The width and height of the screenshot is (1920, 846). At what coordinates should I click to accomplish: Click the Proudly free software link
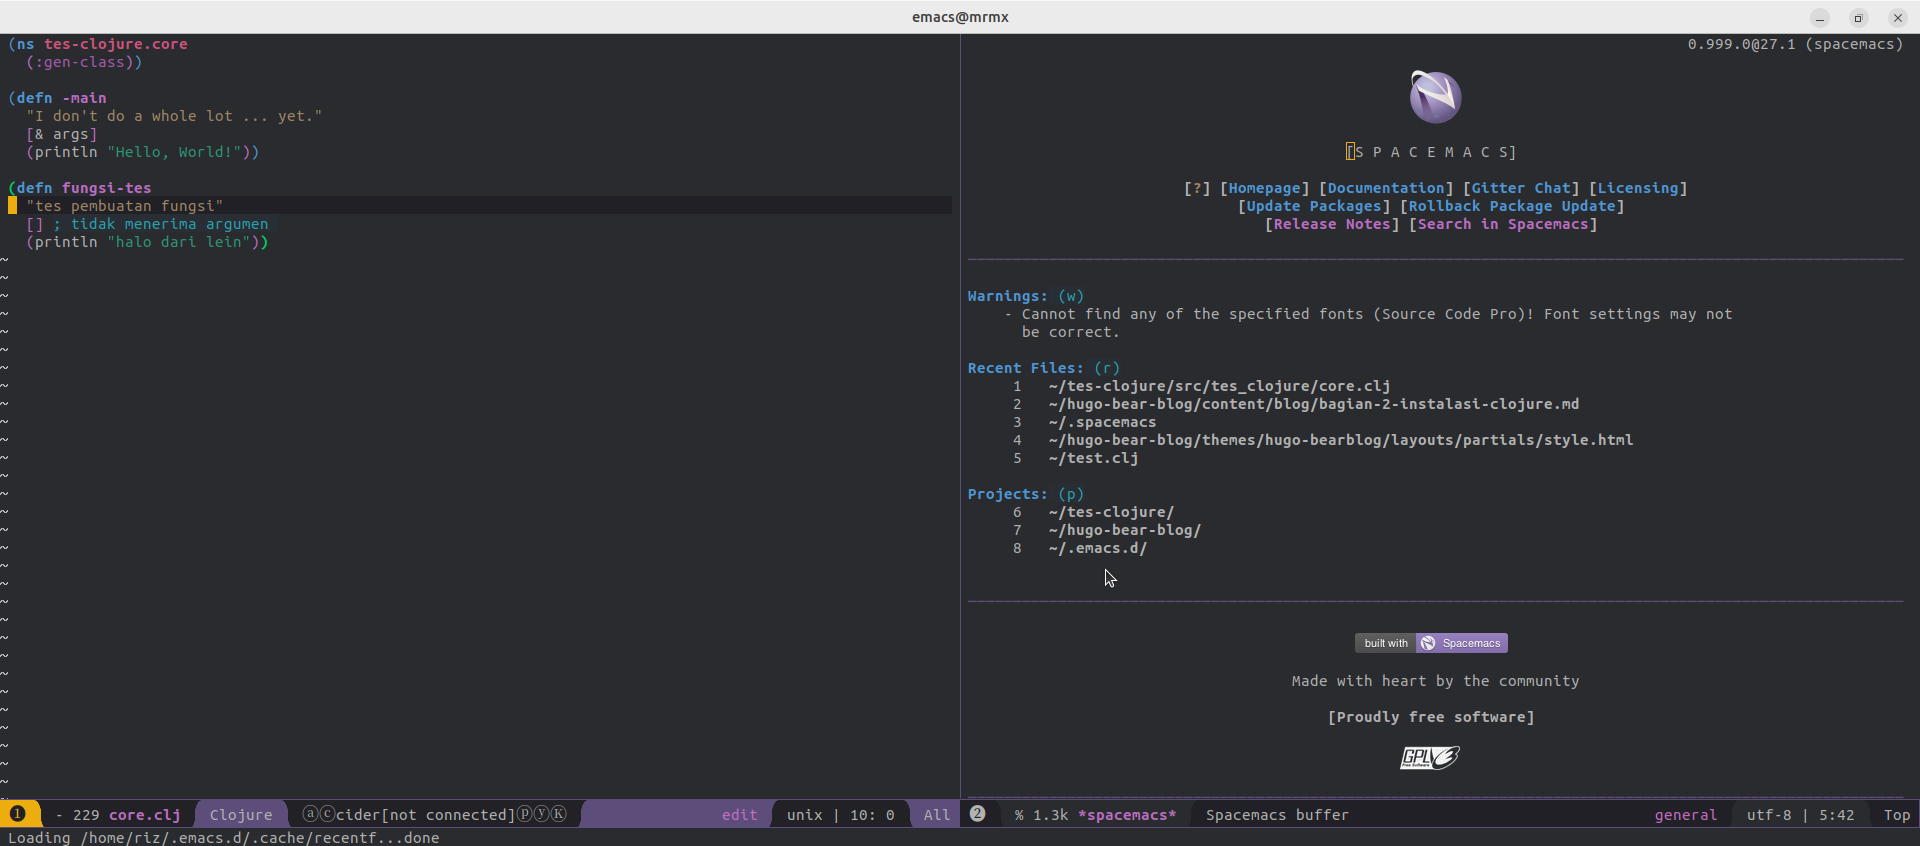coord(1431,717)
